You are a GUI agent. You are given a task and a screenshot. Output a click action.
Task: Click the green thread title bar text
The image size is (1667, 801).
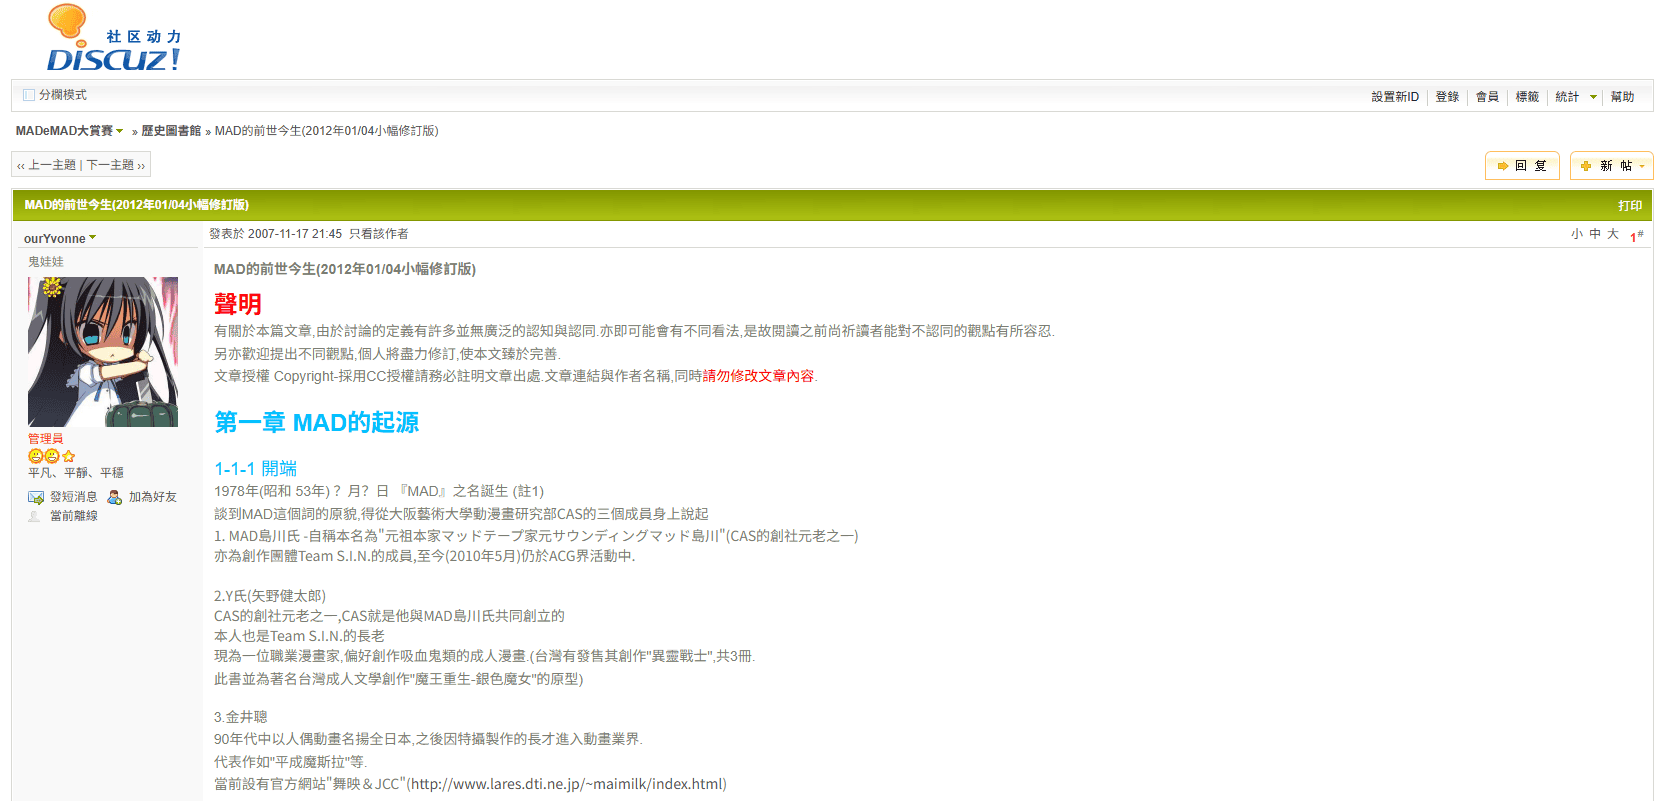point(137,205)
